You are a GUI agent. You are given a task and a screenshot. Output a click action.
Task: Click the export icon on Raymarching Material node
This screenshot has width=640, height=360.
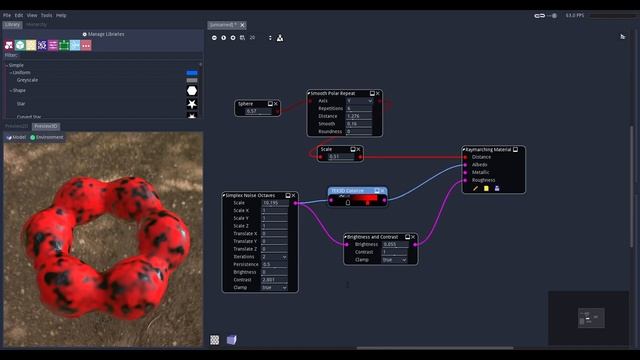(497, 188)
